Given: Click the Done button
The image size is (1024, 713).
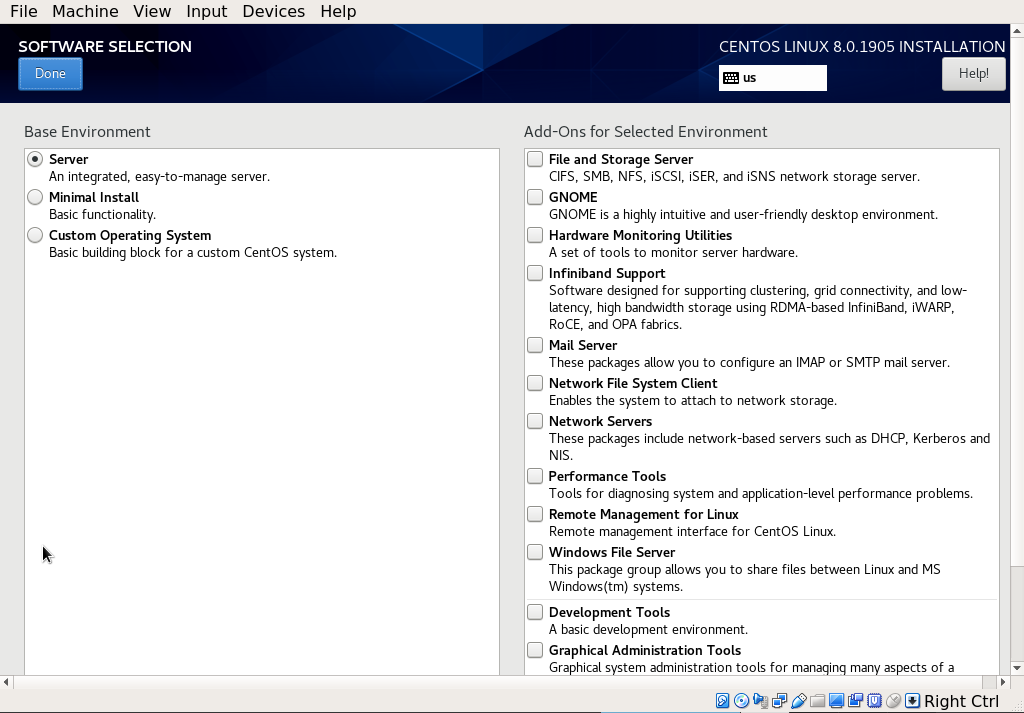Looking at the screenshot, I should click(50, 73).
